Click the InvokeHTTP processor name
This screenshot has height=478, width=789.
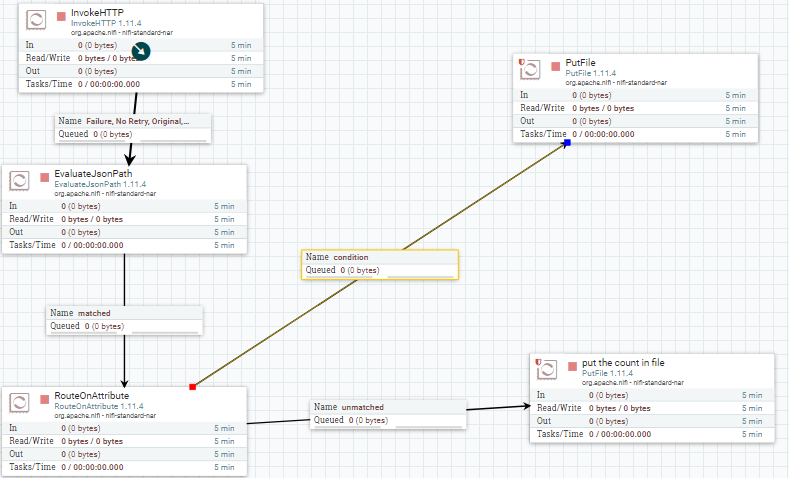(97, 13)
